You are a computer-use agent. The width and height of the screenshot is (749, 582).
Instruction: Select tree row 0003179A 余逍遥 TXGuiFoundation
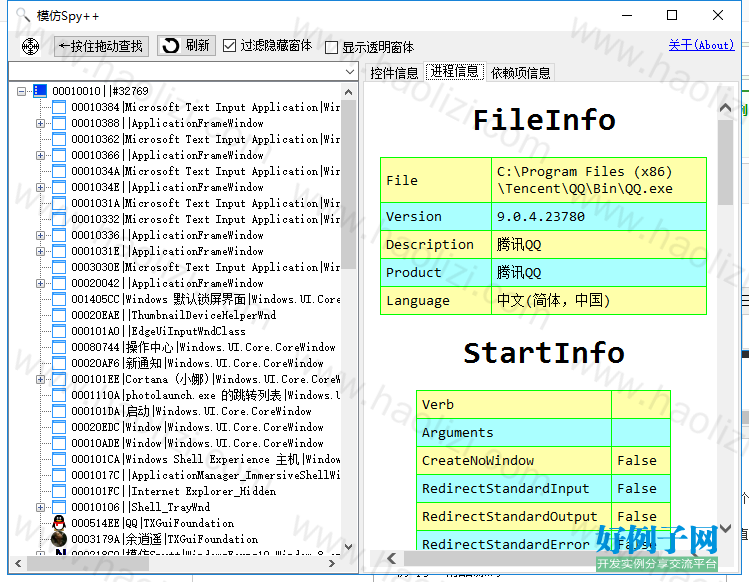164,539
